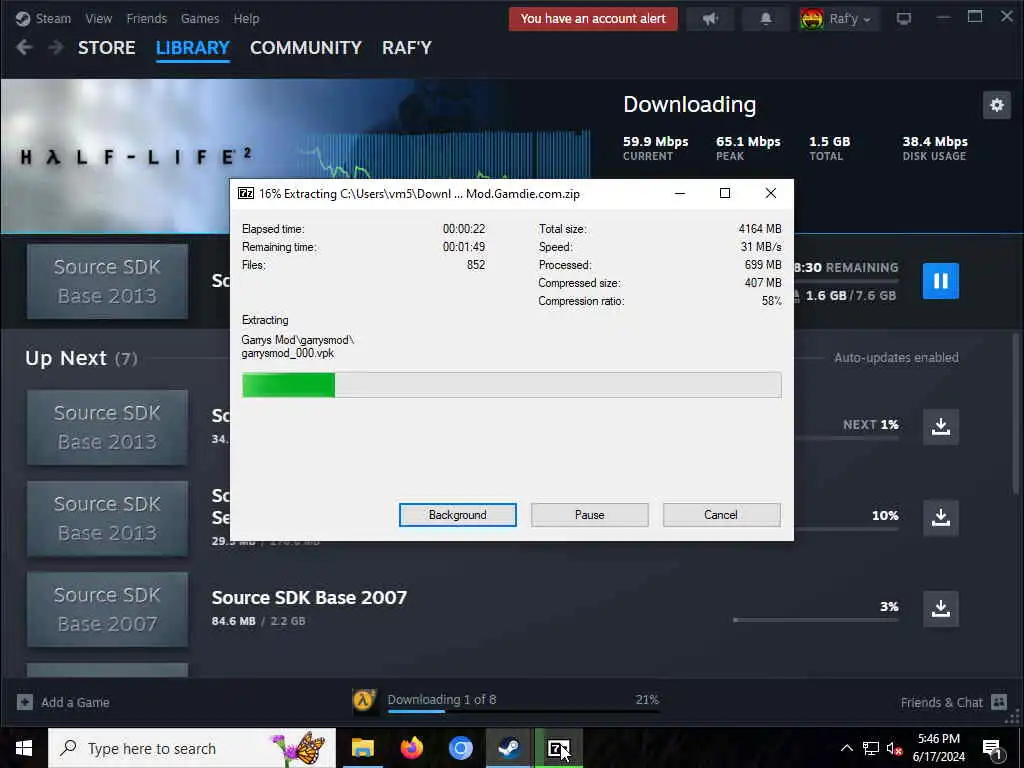This screenshot has width=1024, height=768.
Task: Open the muted volume tray icon
Action: (x=894, y=748)
